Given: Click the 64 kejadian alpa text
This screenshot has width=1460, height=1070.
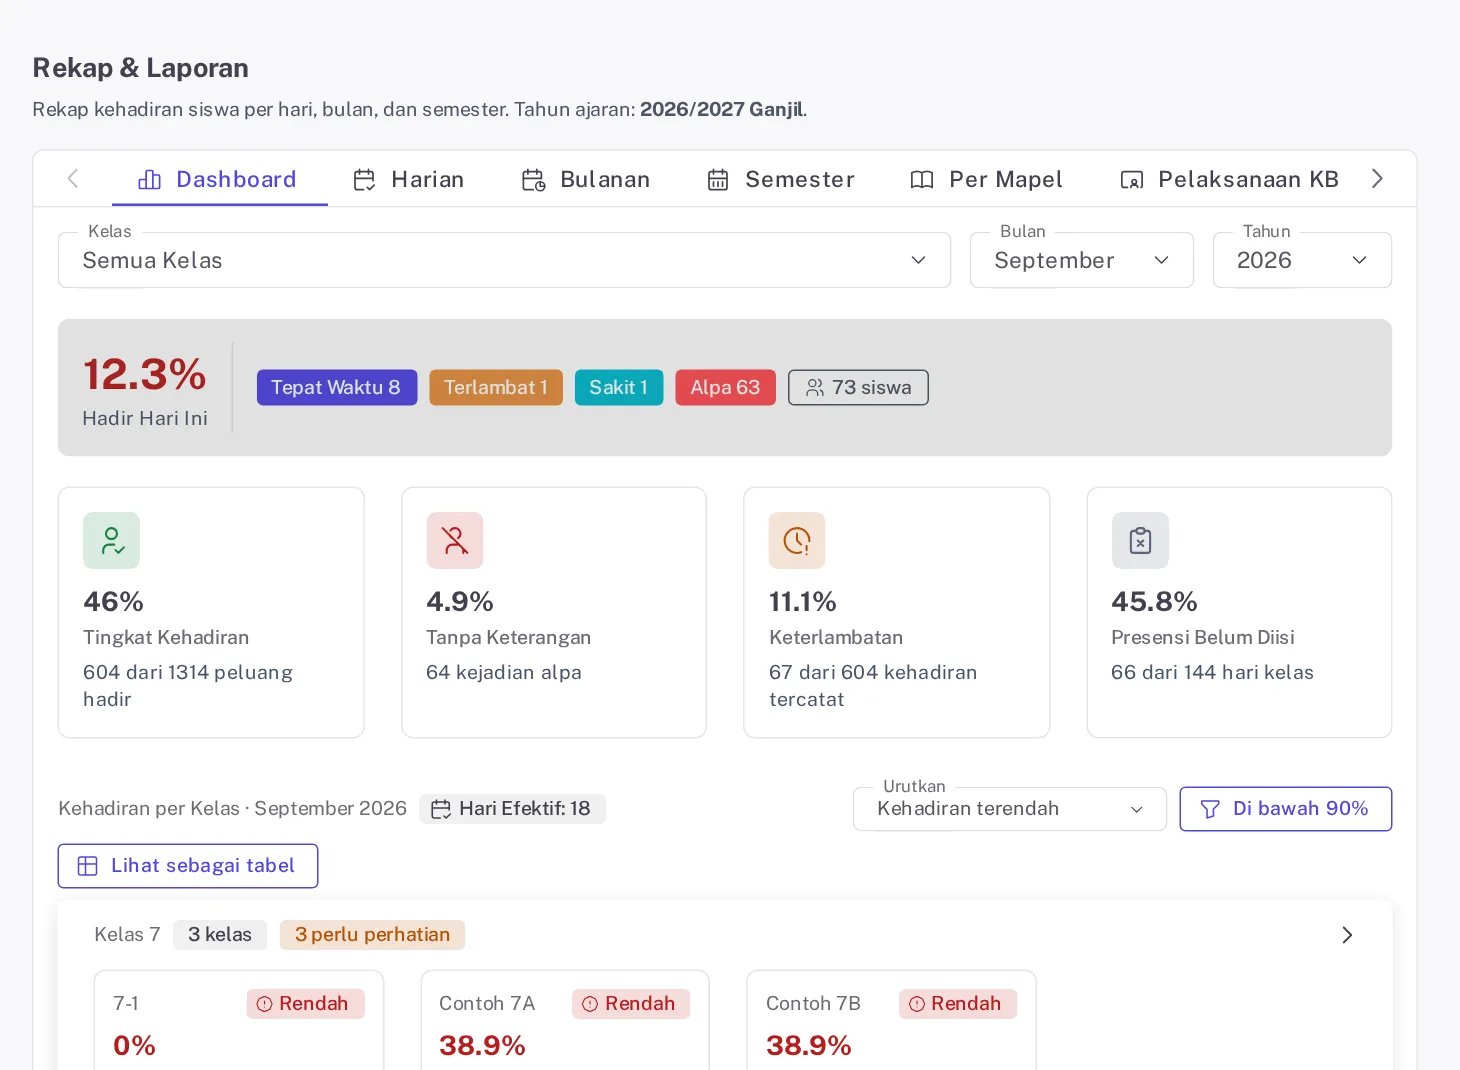Looking at the screenshot, I should [x=504, y=673].
